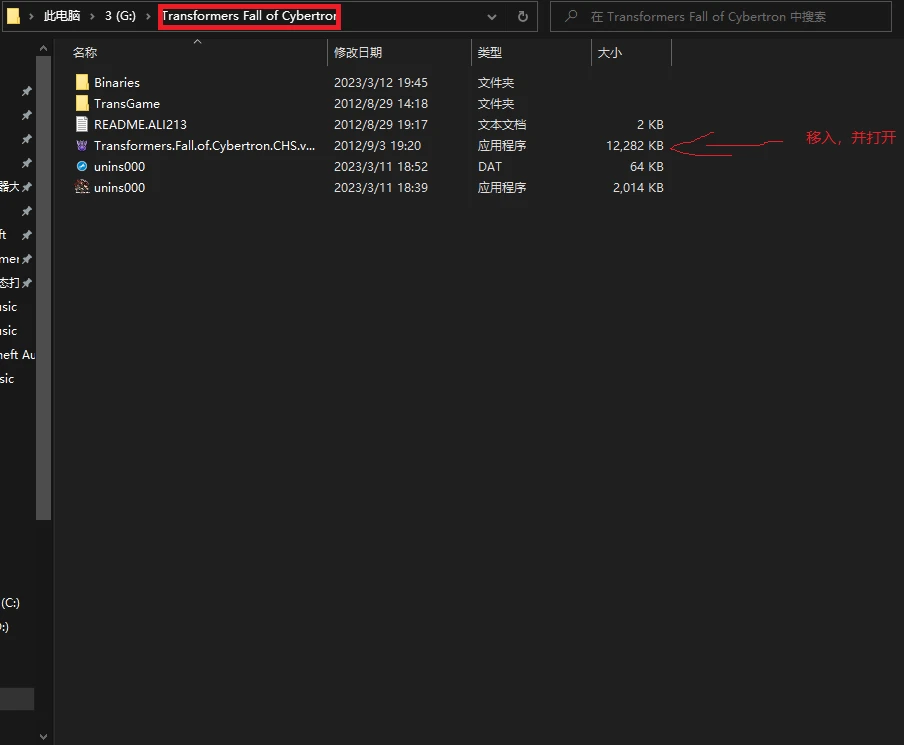Click the folder icon in address bar
904x745 pixels.
(x=13, y=16)
